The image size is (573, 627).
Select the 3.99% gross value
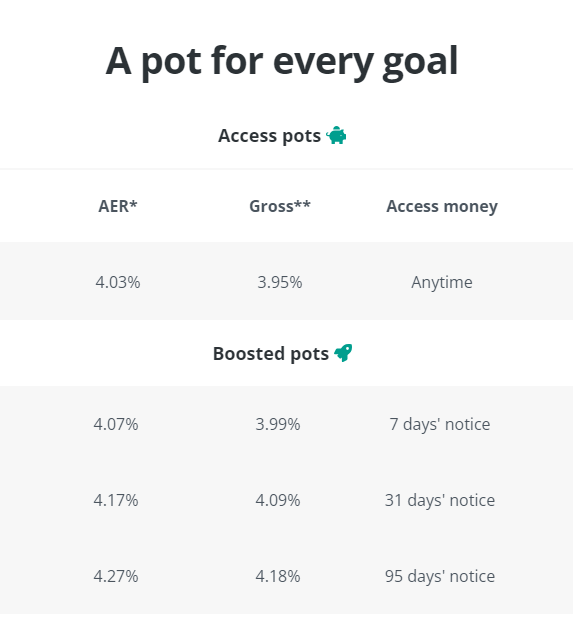(x=278, y=424)
